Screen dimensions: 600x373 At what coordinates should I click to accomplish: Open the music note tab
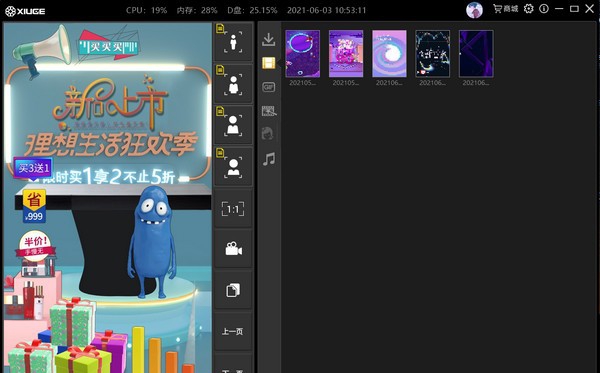[269, 158]
